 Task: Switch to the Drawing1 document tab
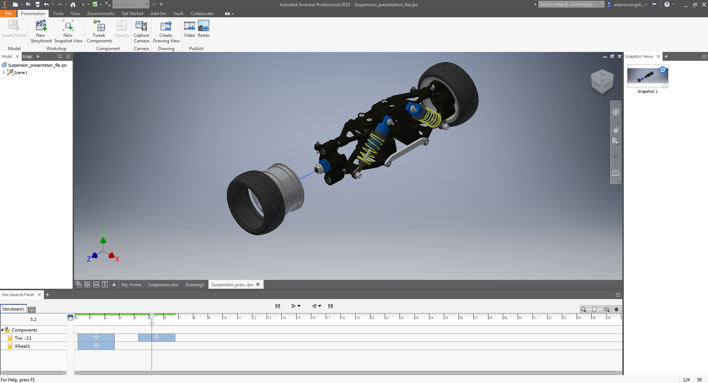(x=195, y=285)
